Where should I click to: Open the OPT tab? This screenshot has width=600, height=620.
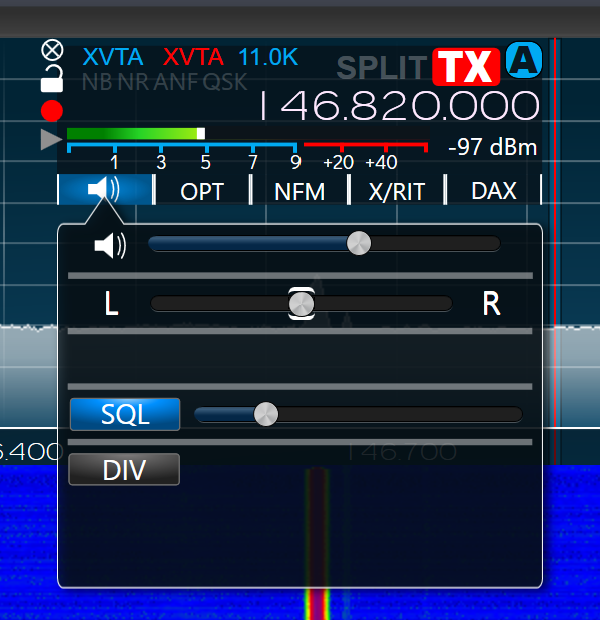point(202,191)
